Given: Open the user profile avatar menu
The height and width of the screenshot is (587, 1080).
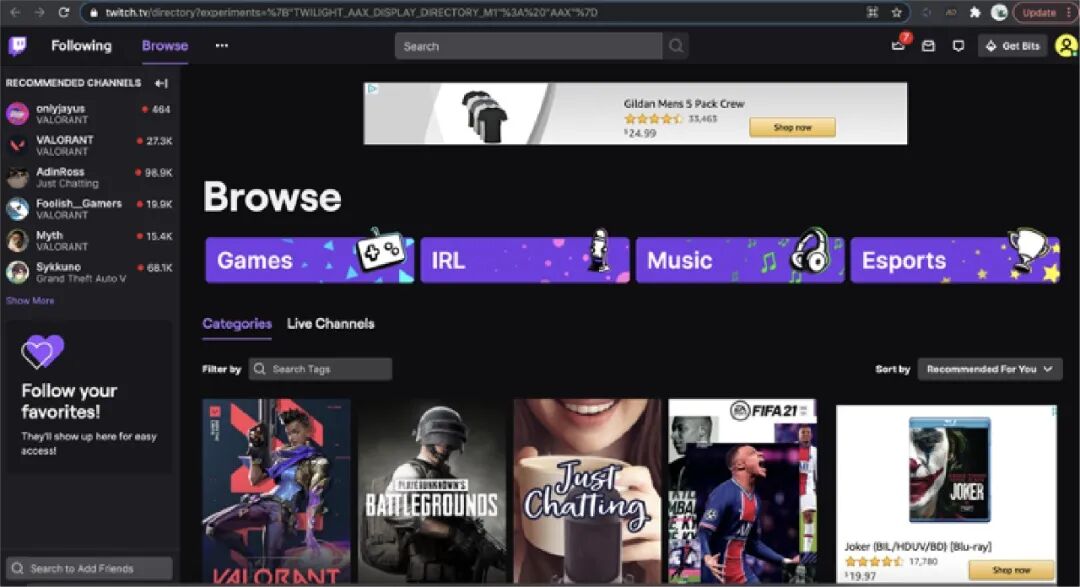Looking at the screenshot, I should (x=1066, y=46).
